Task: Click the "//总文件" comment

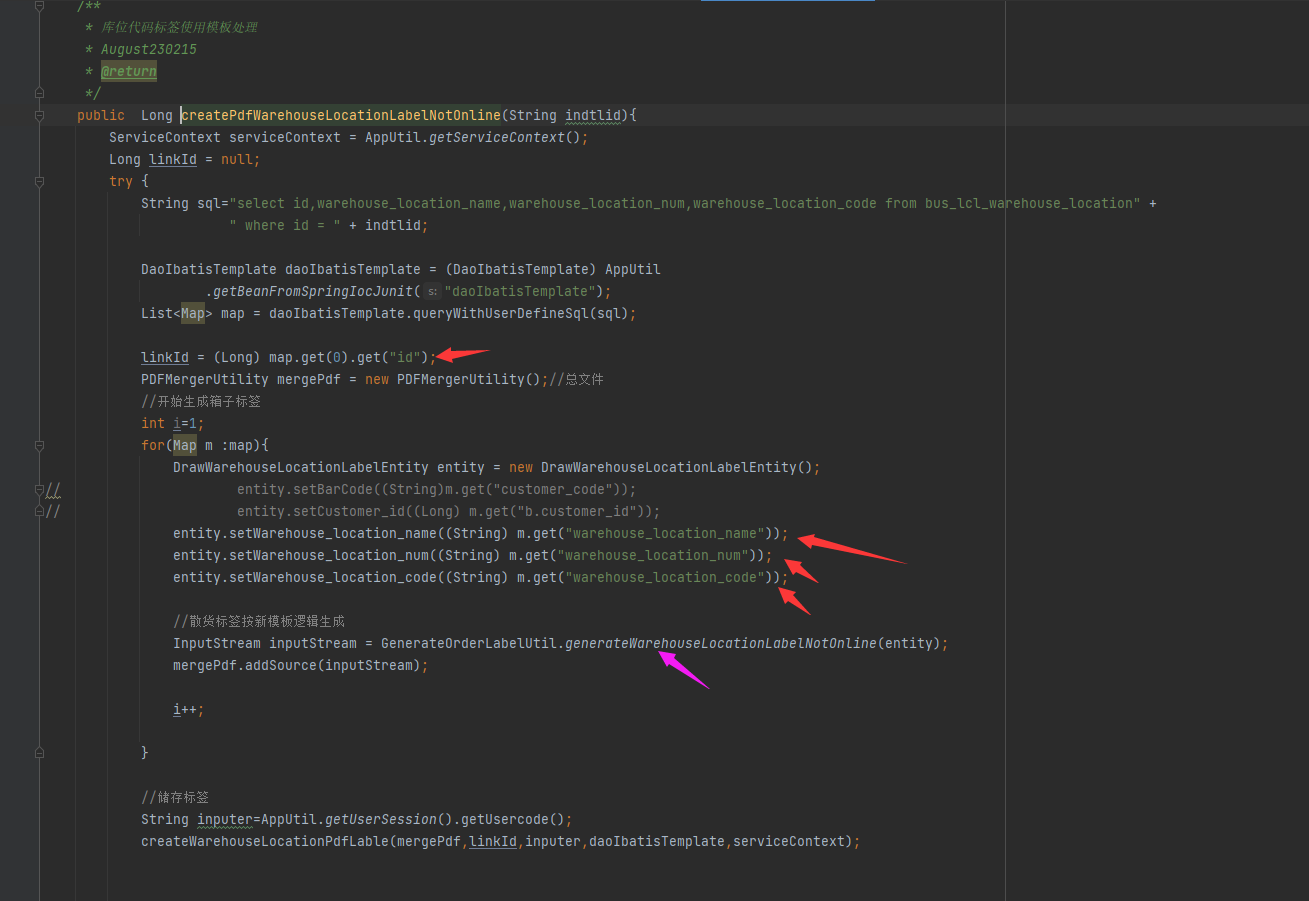Action: 576,379
